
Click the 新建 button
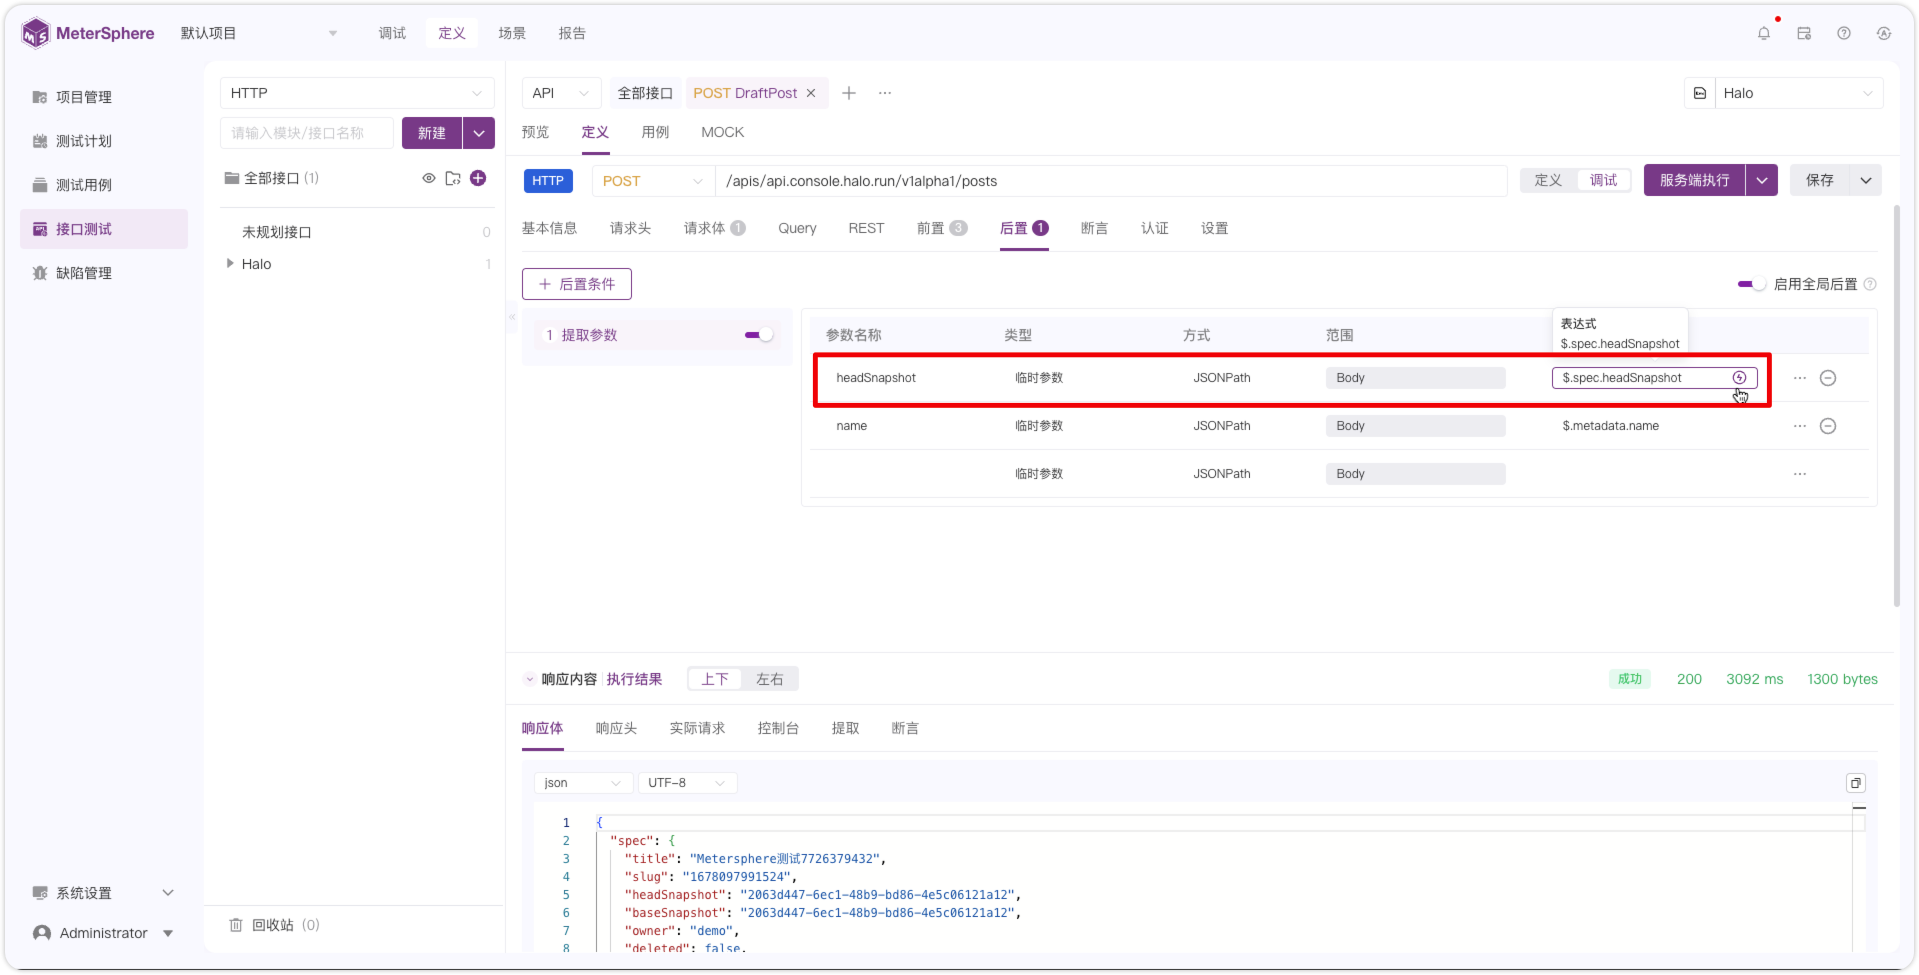[x=432, y=133]
